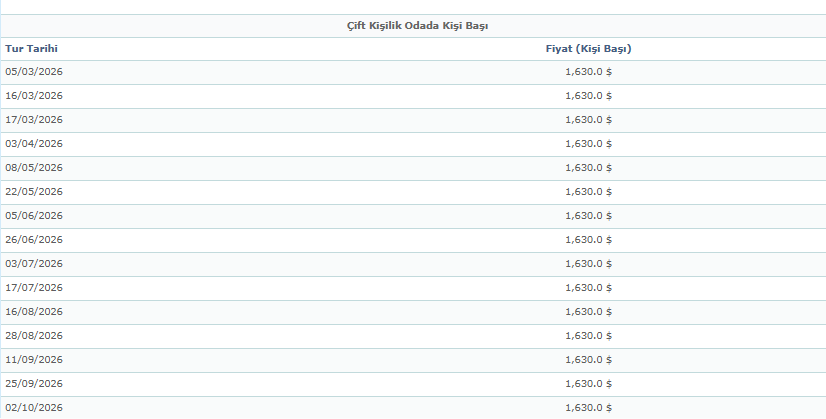Screen dimensions: 826x419
Task: Select the 03/07/2026 tour date
Action: coord(34,264)
